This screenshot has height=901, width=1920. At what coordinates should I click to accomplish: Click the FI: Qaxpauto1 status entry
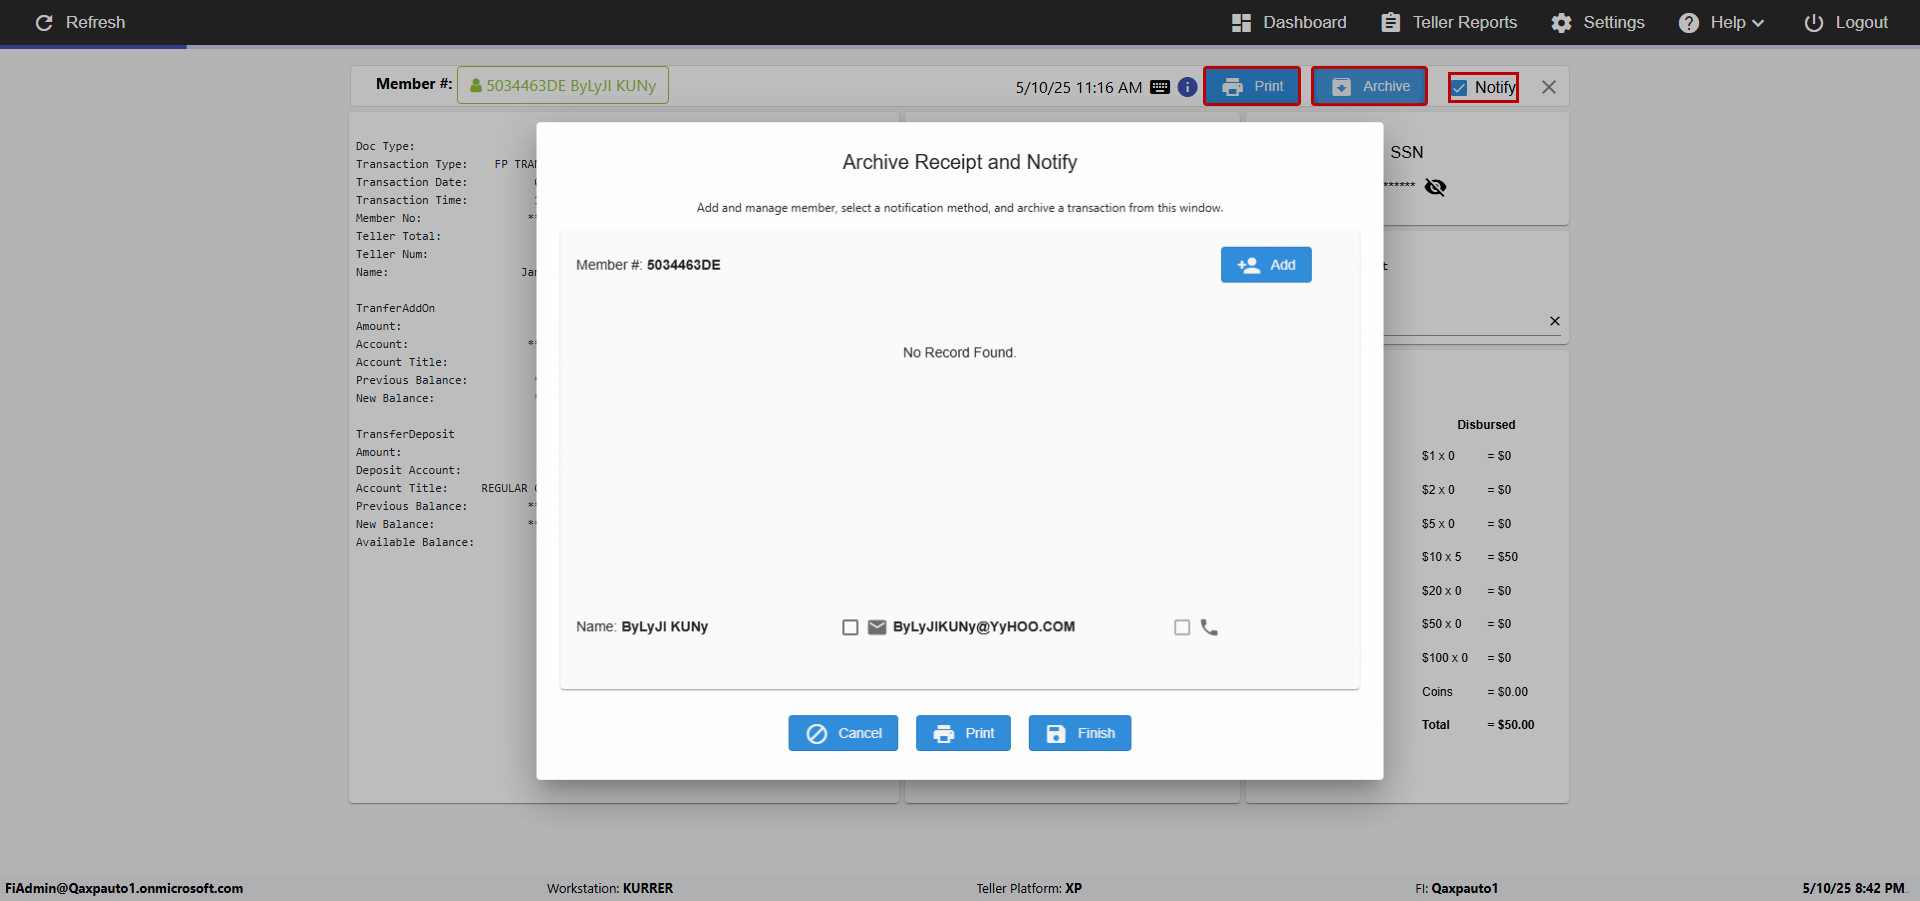coord(1457,888)
